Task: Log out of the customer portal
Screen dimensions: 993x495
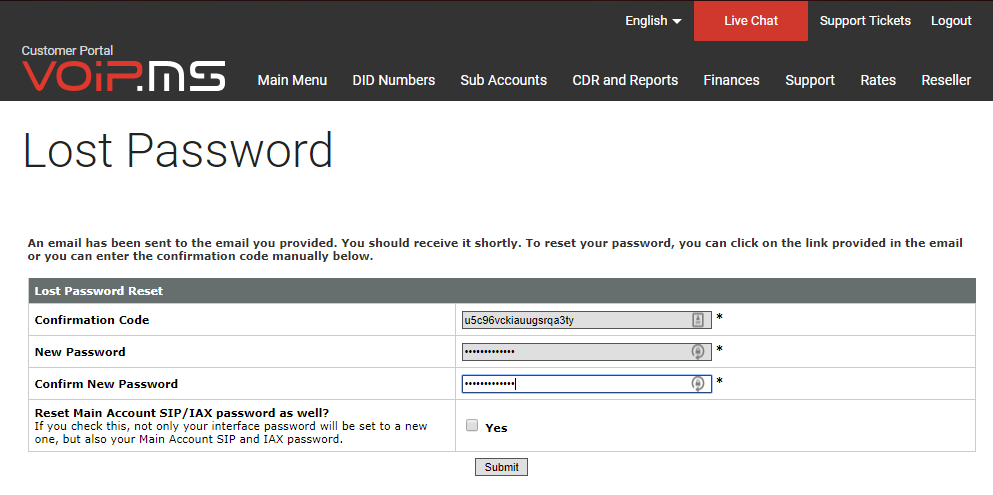Action: (950, 21)
